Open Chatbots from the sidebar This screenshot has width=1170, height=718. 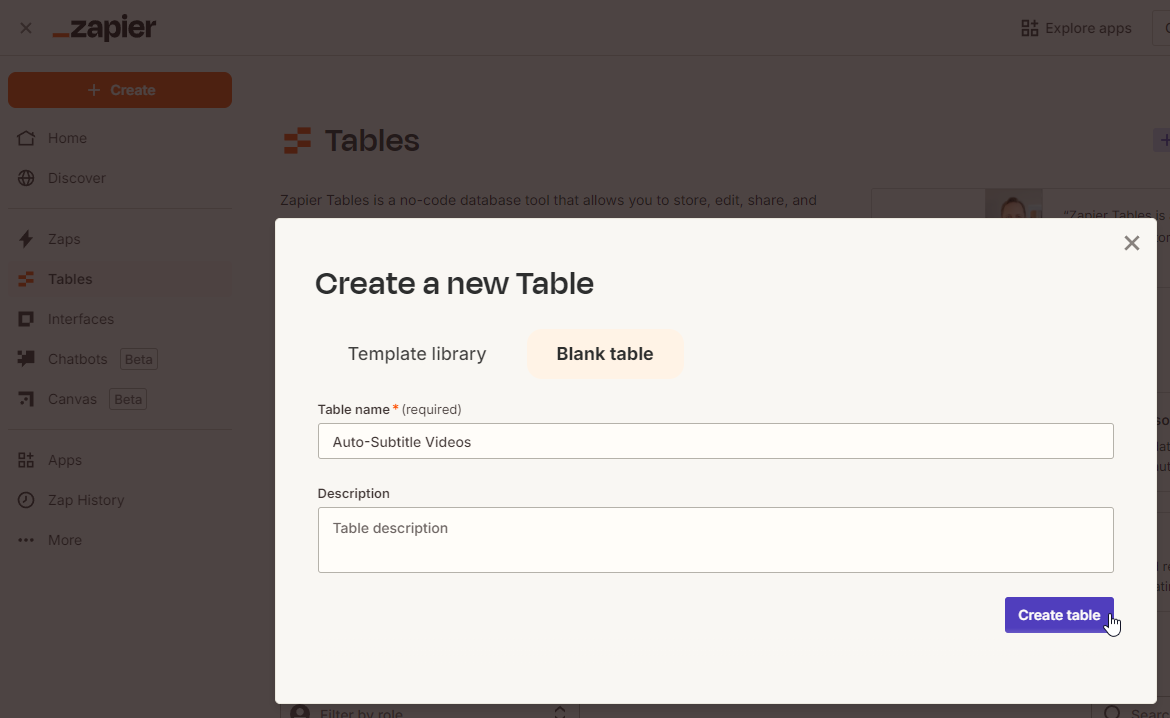[x=77, y=359]
